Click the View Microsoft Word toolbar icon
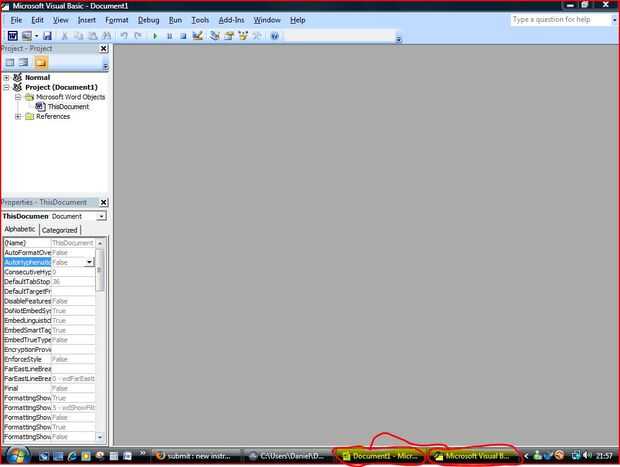 click(12, 36)
